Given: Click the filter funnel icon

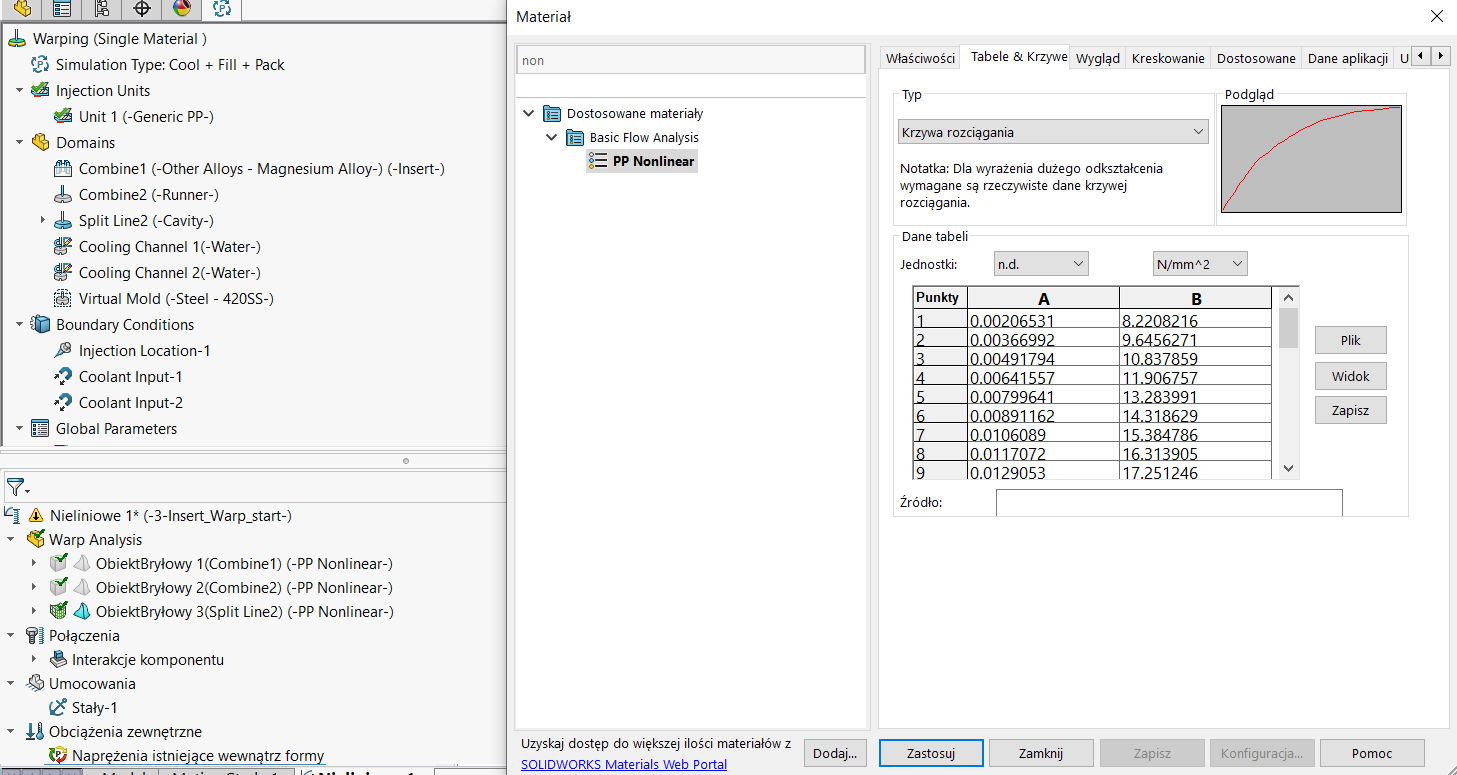Looking at the screenshot, I should (x=15, y=488).
